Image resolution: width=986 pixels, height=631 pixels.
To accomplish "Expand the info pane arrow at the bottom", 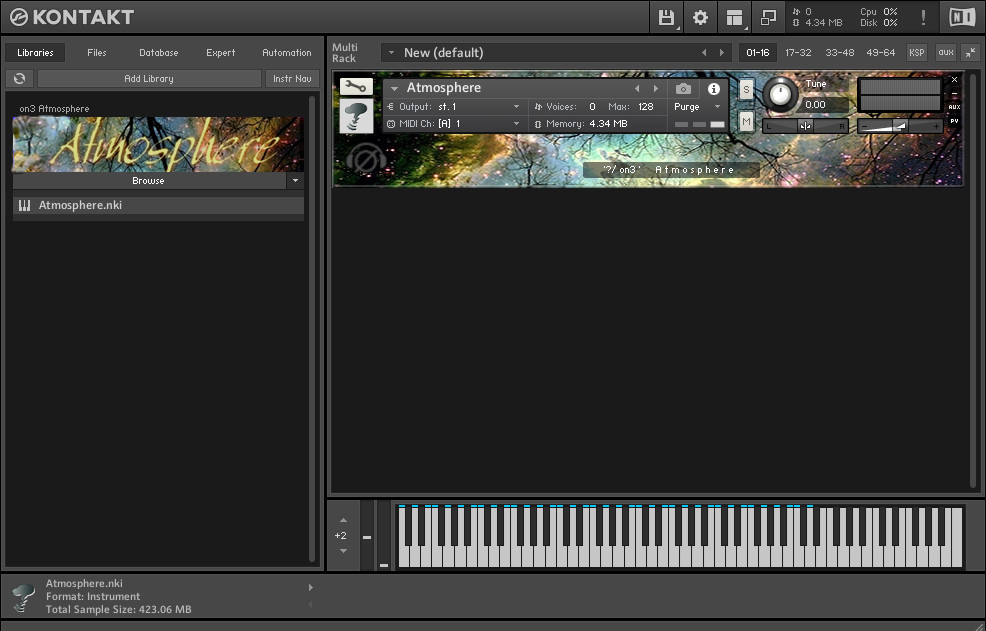I will pyautogui.click(x=311, y=588).
